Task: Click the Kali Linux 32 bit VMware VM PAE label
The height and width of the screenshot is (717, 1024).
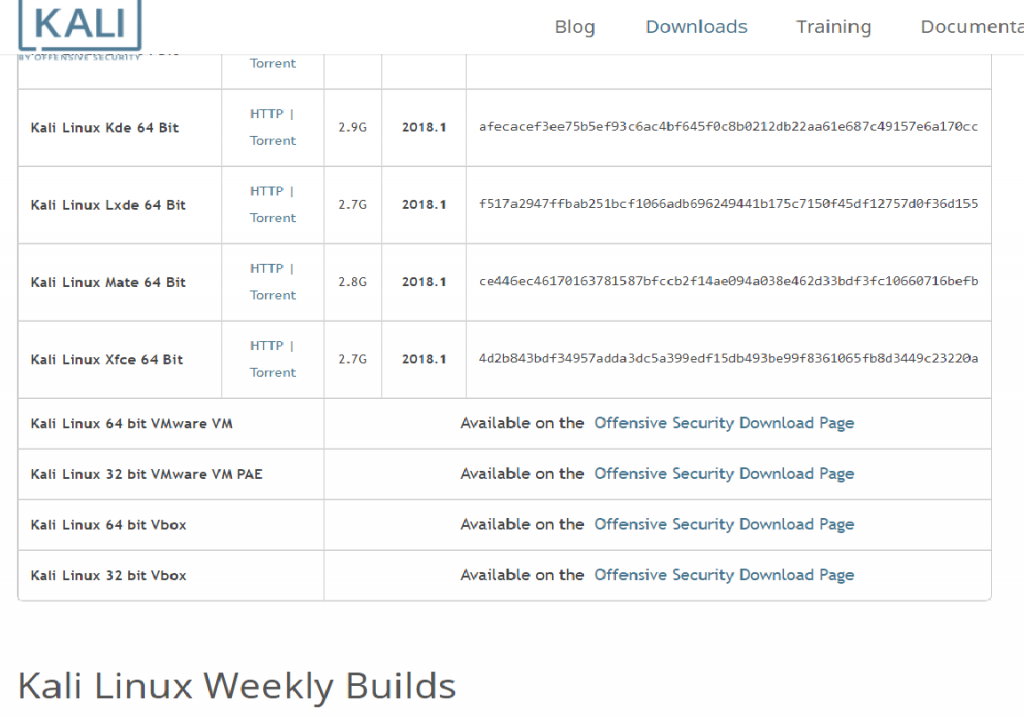Action: (146, 475)
